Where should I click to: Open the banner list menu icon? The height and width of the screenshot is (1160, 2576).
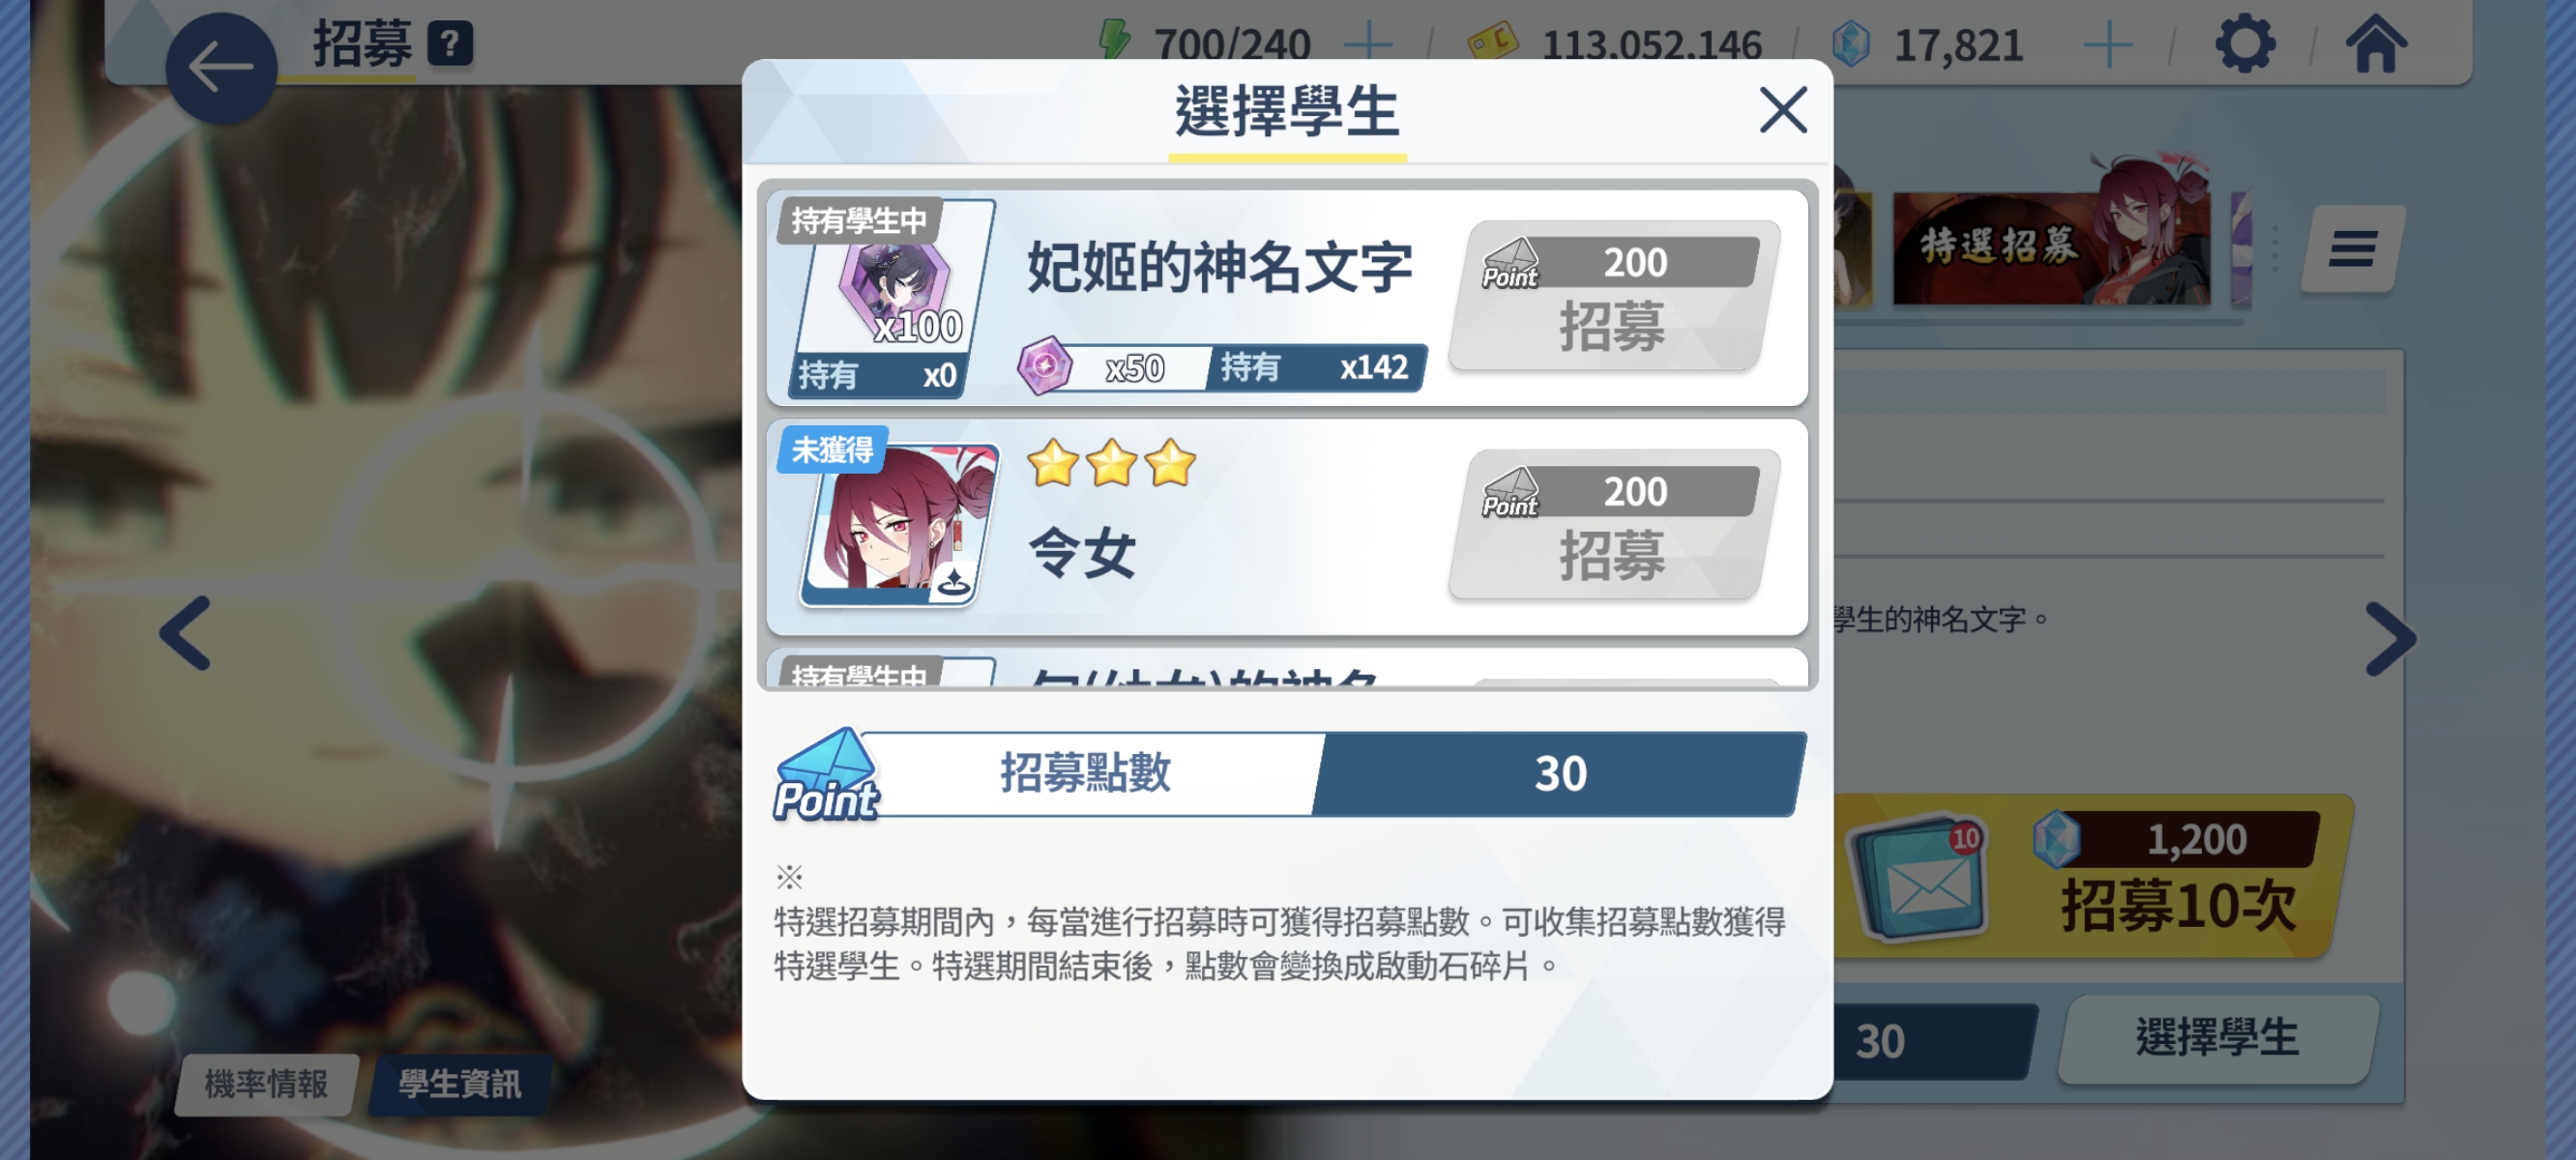click(2352, 249)
